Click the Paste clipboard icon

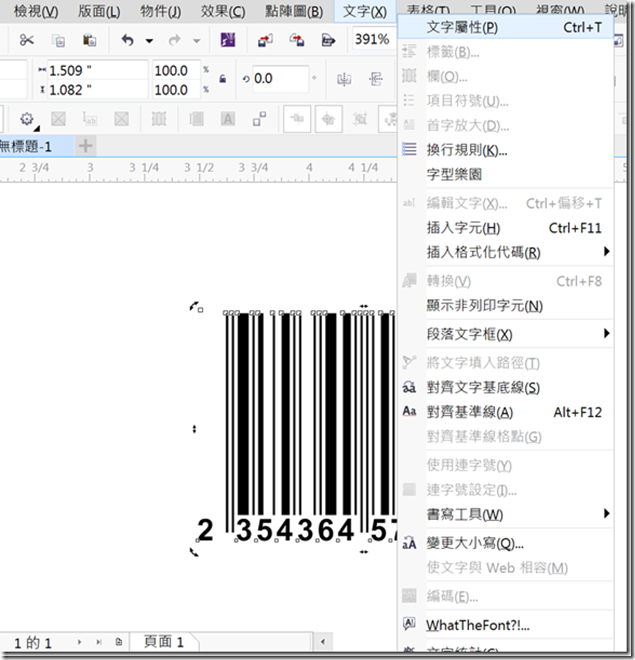(89, 40)
